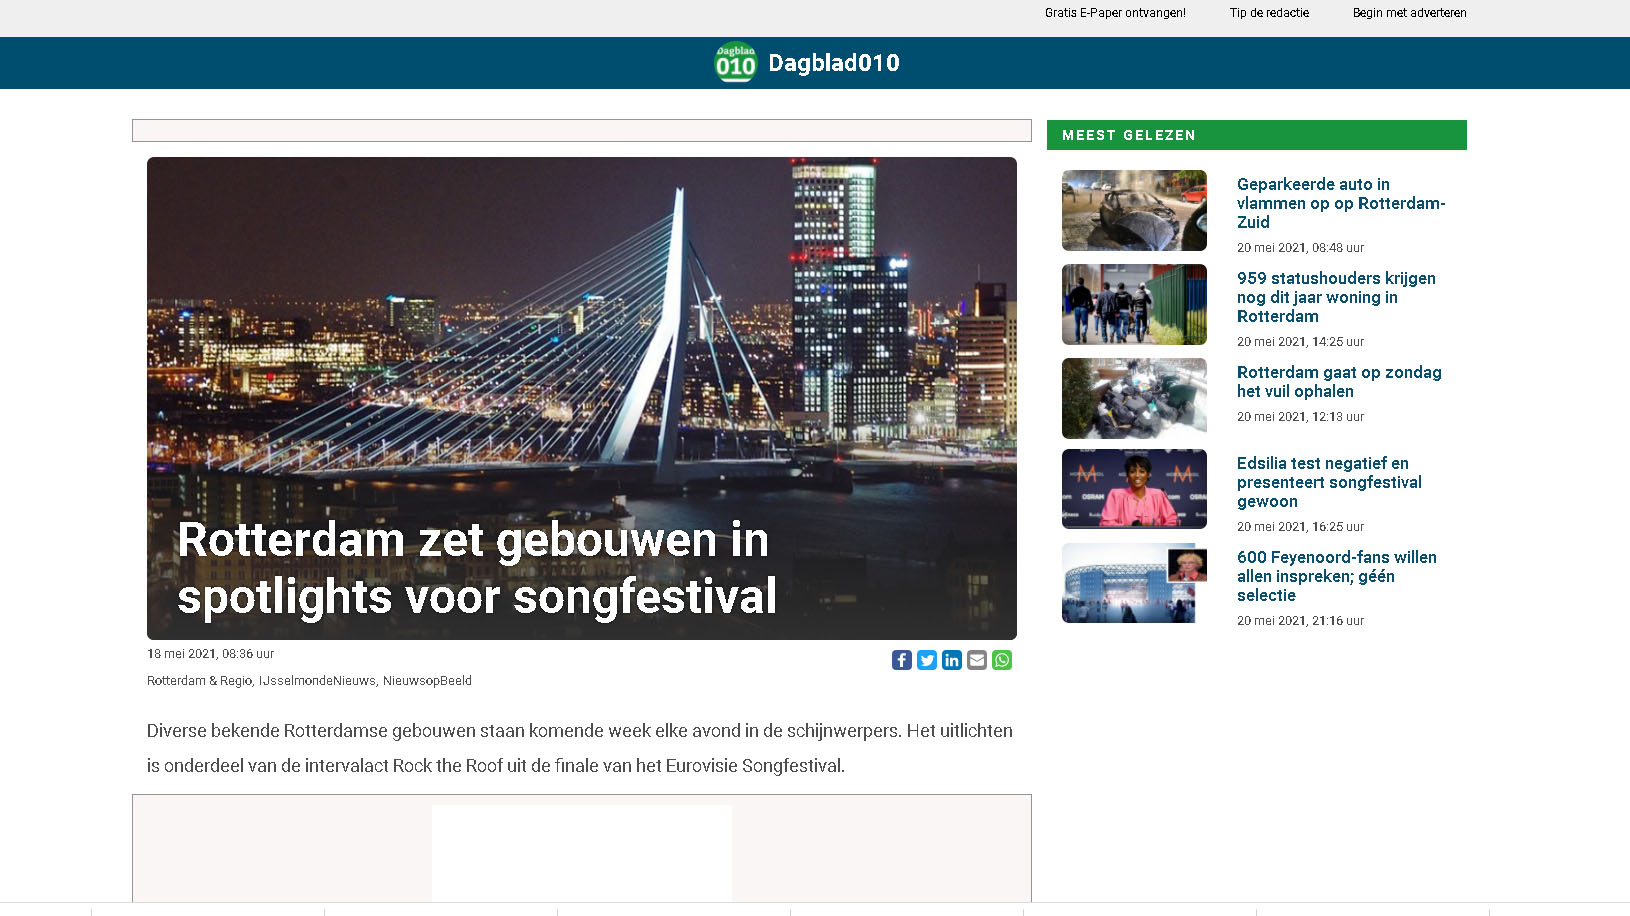
Task: Share article on Facebook icon
Action: click(x=901, y=660)
